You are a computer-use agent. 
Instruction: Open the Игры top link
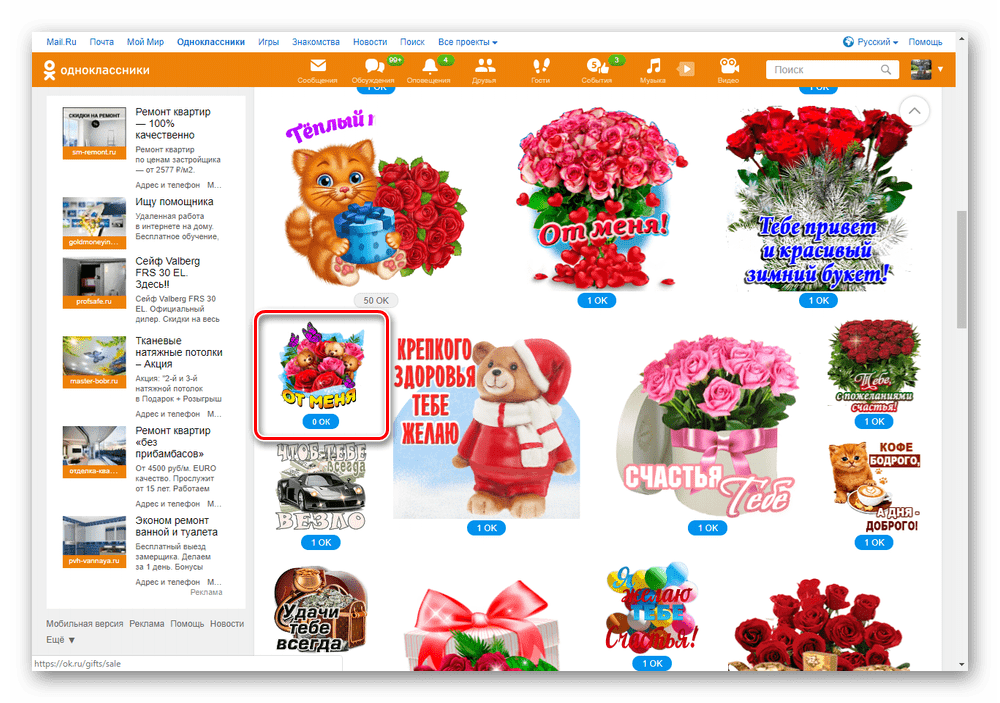pos(268,41)
